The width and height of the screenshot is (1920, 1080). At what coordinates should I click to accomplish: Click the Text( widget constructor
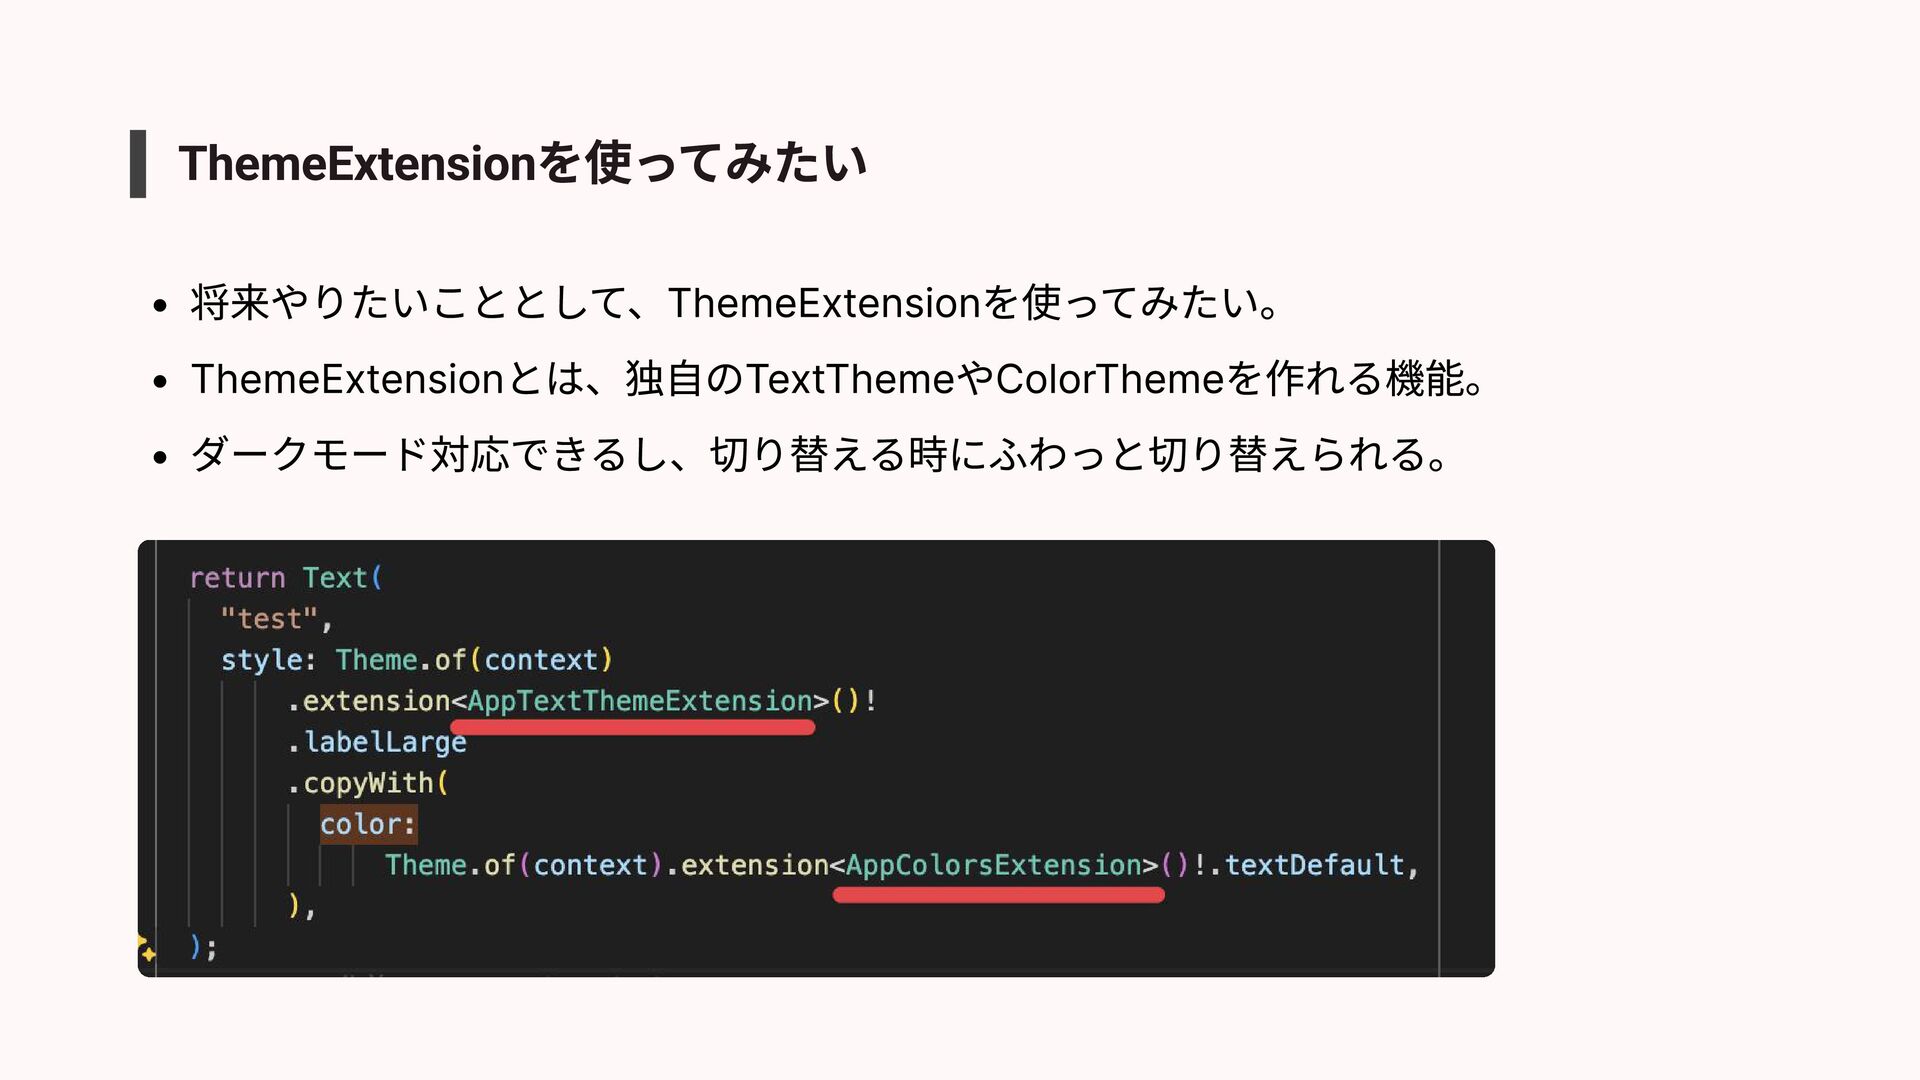pos(343,578)
